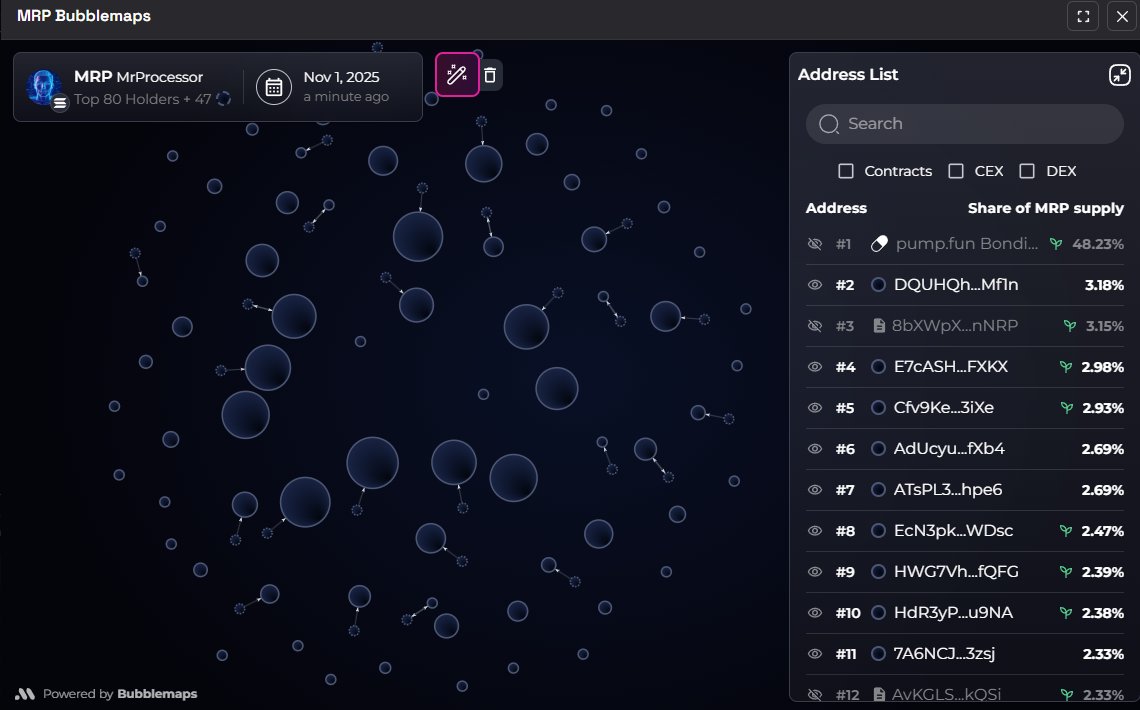Select address HWG7Vh...fQFG in the list

pyautogui.click(x=955, y=572)
